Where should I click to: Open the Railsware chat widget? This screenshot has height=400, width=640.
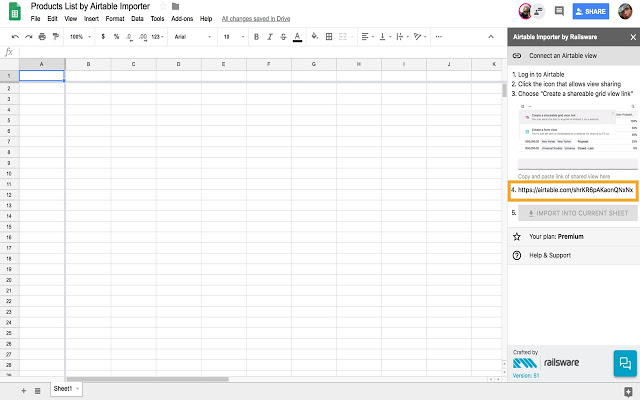(x=625, y=363)
